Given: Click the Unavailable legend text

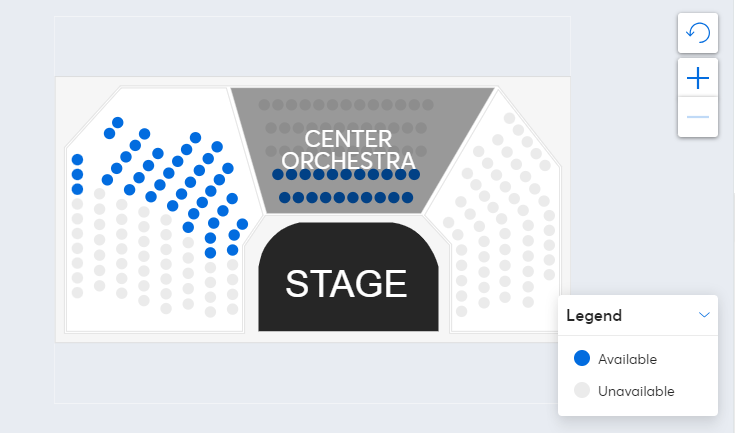Looking at the screenshot, I should point(636,391).
